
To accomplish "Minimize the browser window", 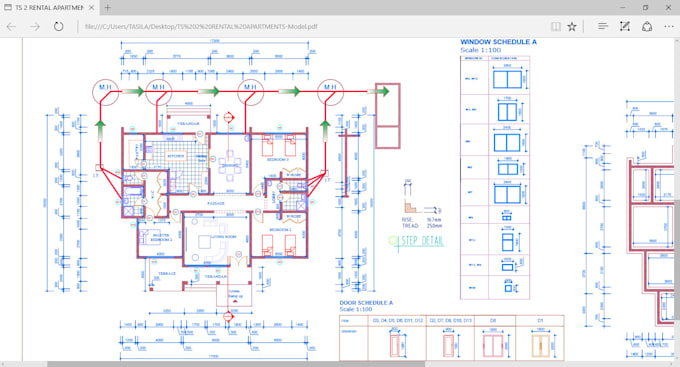I will coord(622,8).
